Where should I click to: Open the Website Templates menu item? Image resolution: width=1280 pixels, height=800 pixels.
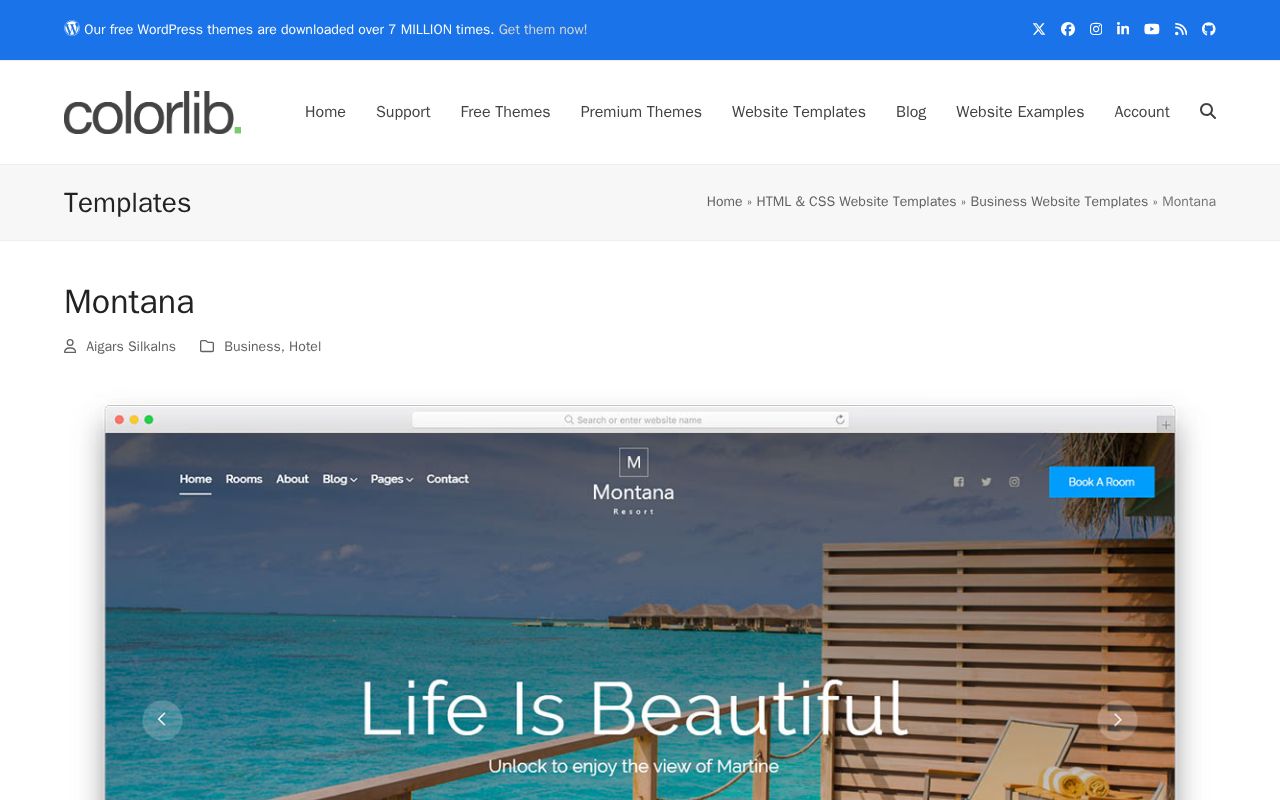[799, 112]
